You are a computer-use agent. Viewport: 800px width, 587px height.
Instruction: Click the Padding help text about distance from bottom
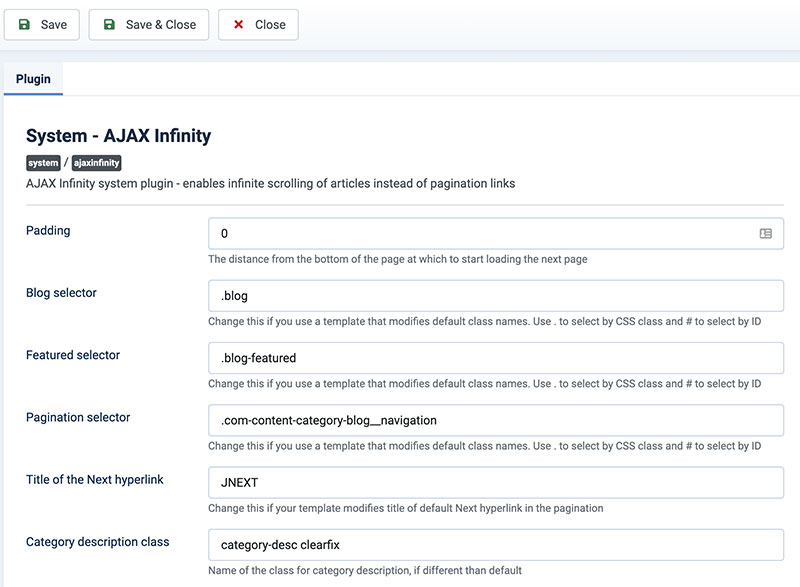coord(397,259)
